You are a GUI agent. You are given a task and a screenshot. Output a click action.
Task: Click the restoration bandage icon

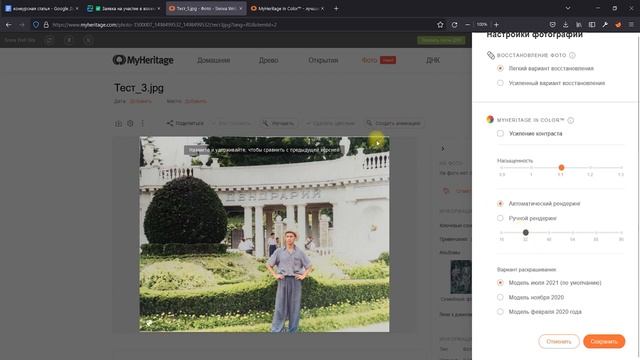click(x=491, y=55)
